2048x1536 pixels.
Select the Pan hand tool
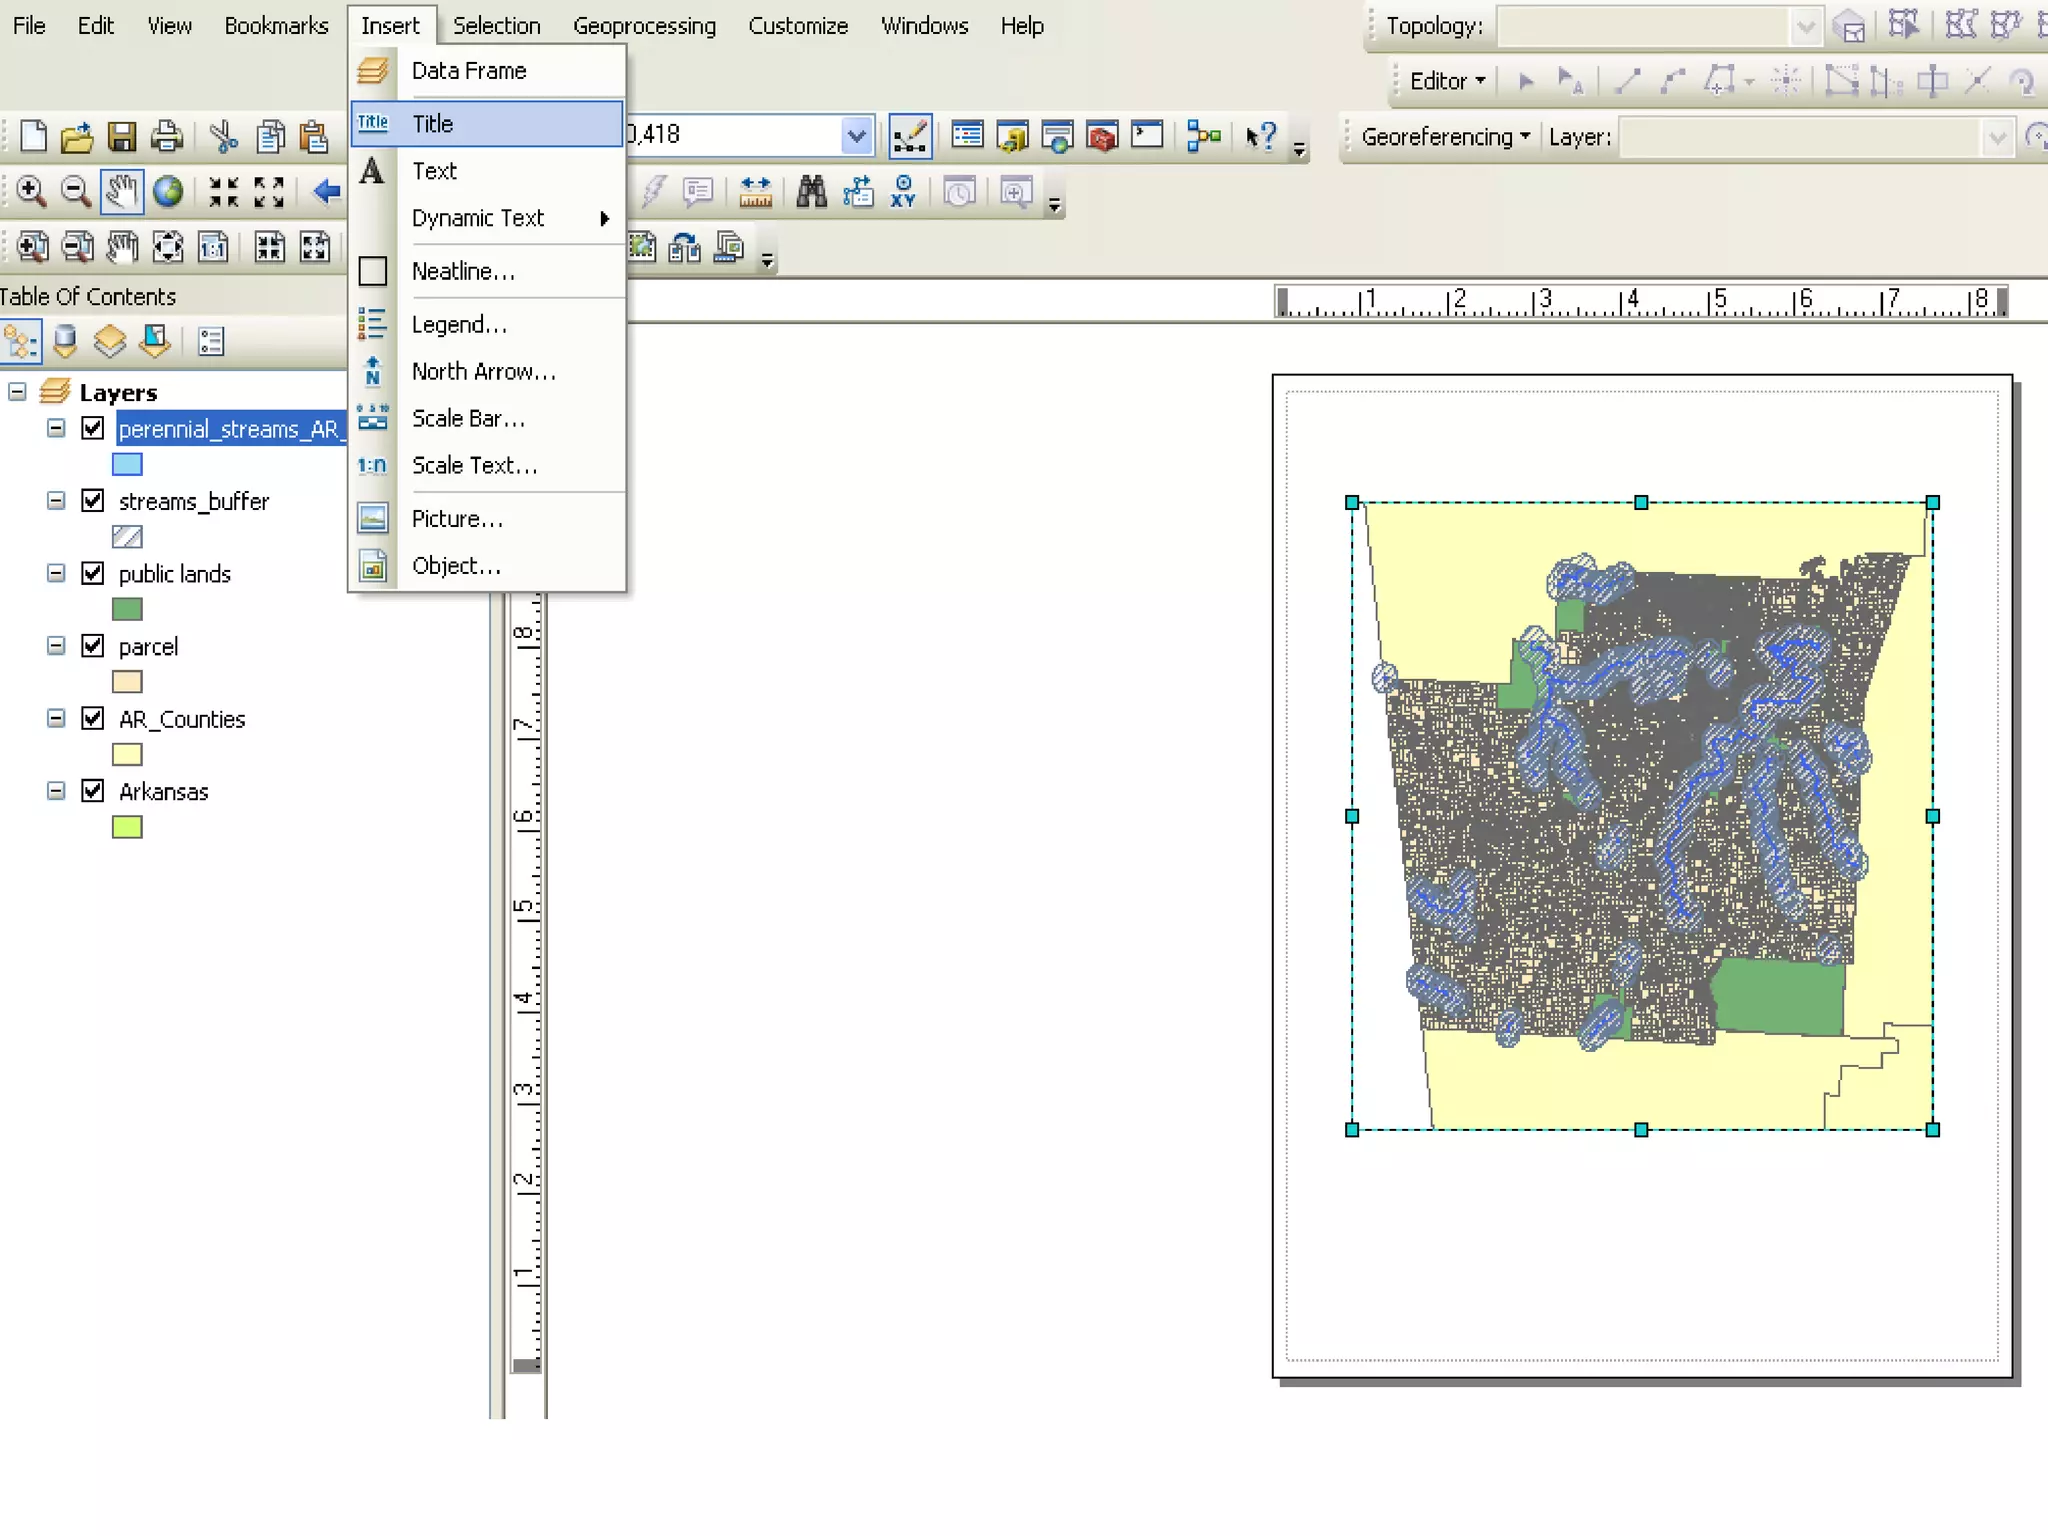pos(122,191)
